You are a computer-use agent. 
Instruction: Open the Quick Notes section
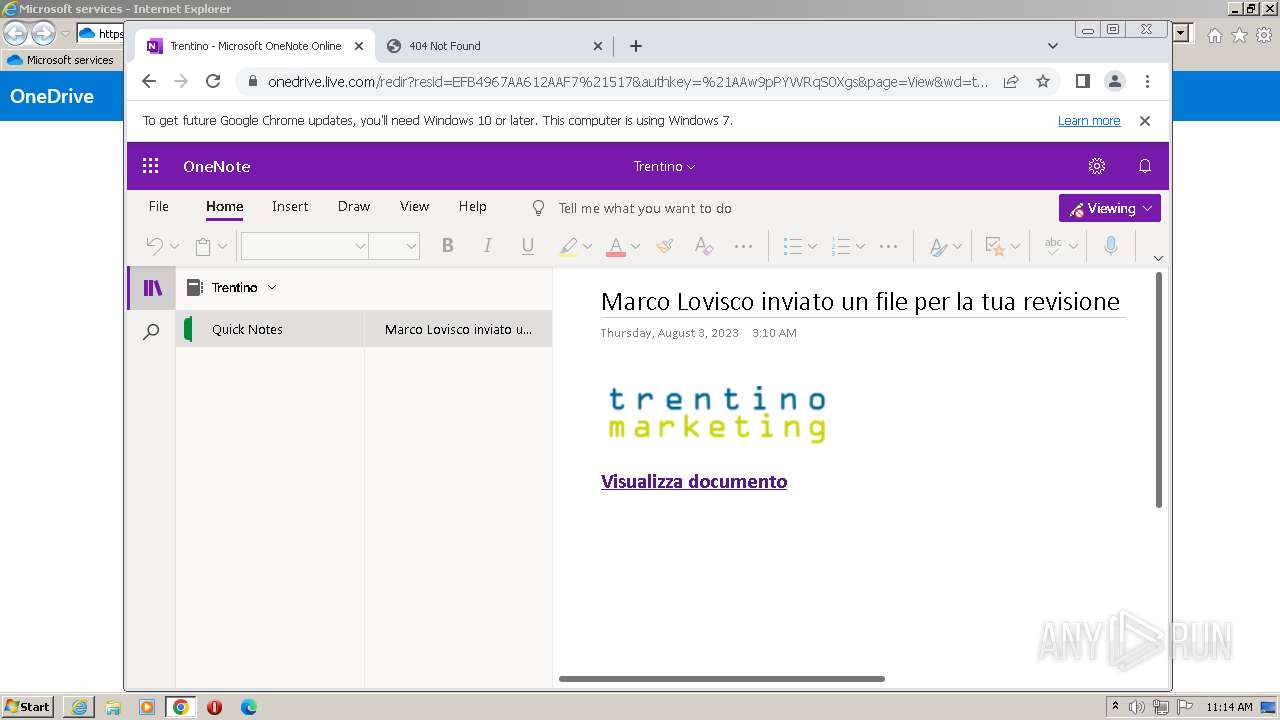click(270, 329)
